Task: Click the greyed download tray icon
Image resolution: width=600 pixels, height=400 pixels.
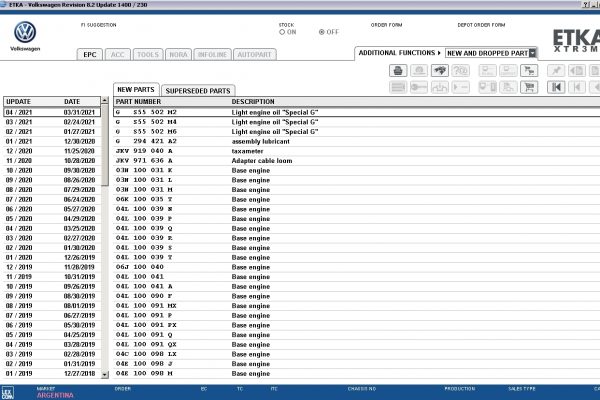Action: 440,87
